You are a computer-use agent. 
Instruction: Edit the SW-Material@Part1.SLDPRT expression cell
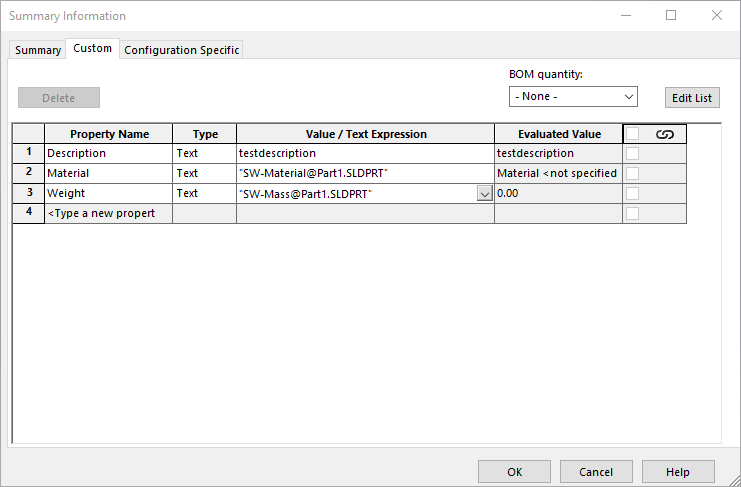[365, 173]
